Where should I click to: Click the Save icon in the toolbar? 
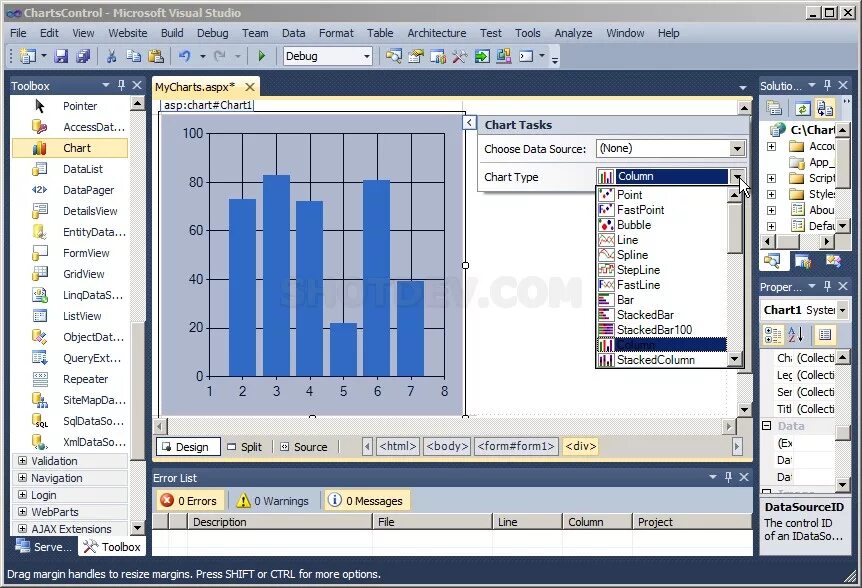point(61,56)
